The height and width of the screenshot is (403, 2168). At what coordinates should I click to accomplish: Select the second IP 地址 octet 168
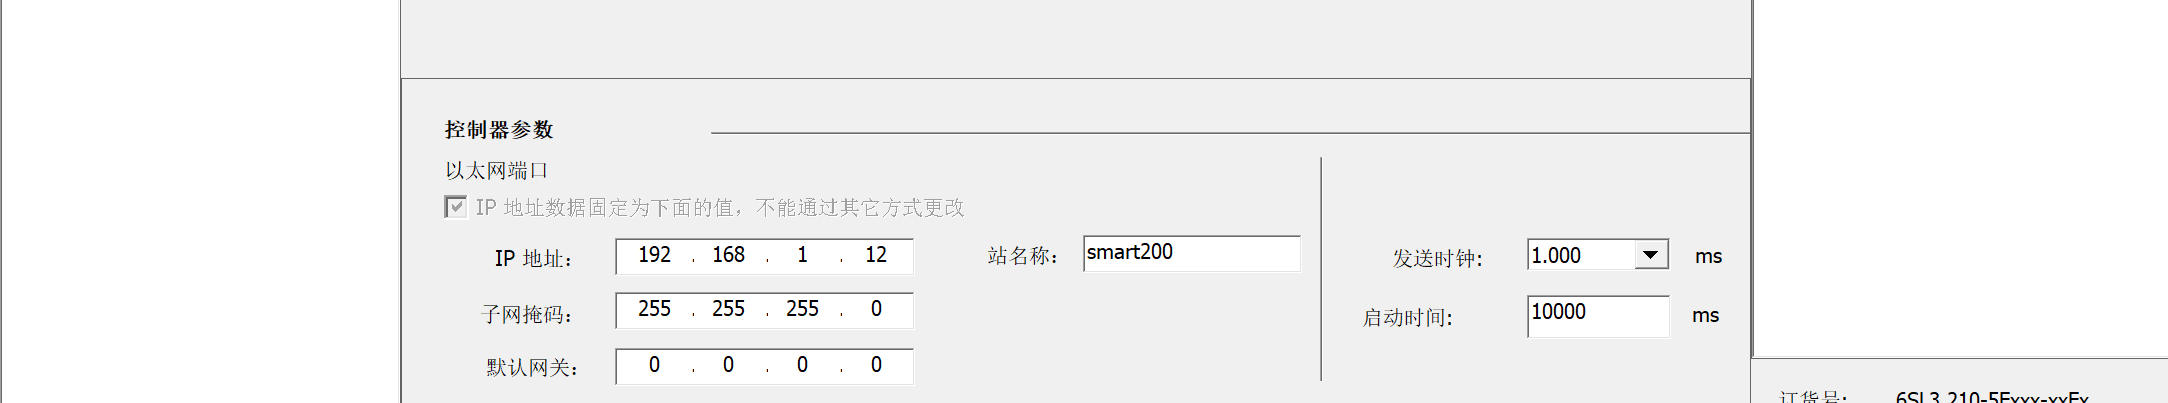[728, 256]
